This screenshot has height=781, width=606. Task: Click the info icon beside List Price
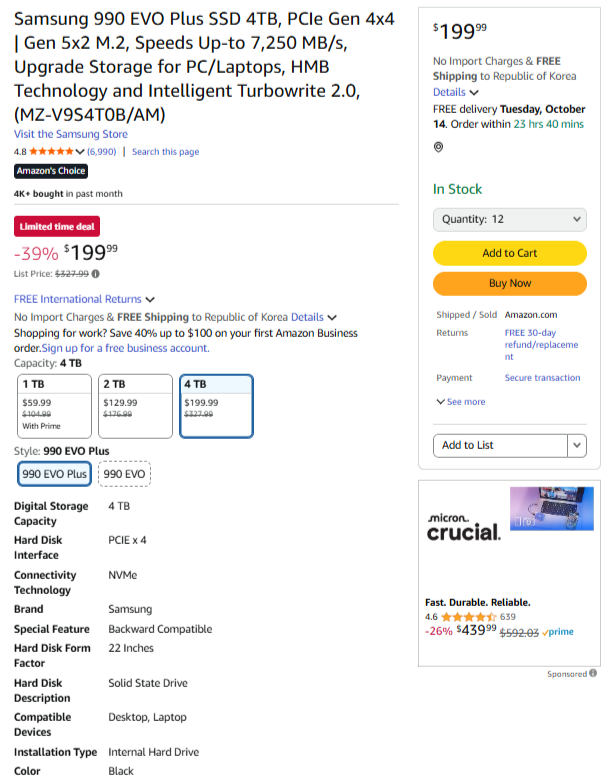click(x=96, y=273)
